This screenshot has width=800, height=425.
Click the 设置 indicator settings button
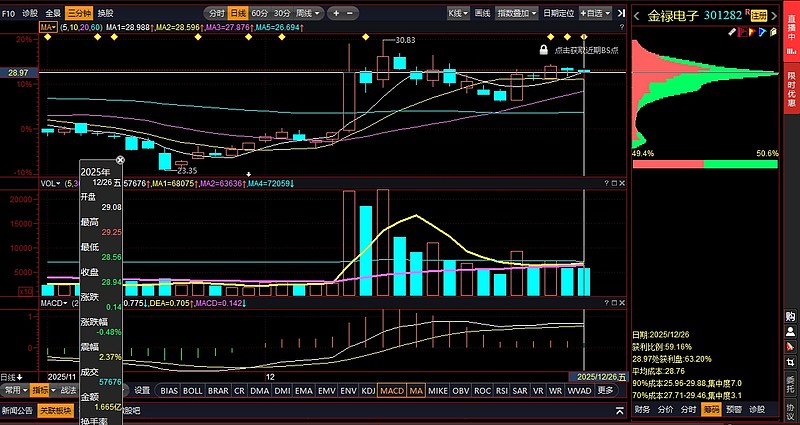click(142, 390)
